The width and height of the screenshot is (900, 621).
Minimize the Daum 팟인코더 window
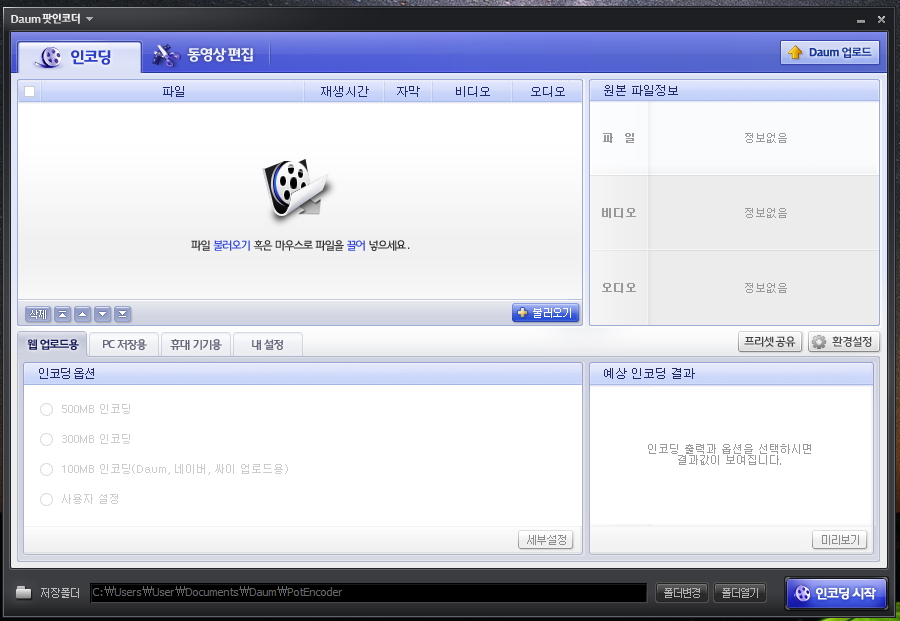tap(860, 20)
